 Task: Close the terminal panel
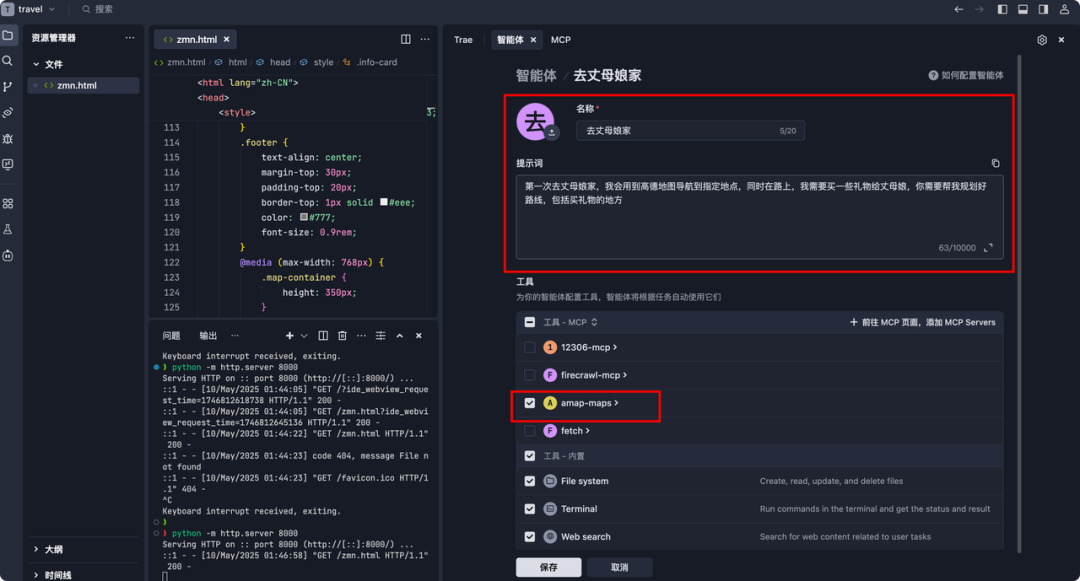[419, 336]
